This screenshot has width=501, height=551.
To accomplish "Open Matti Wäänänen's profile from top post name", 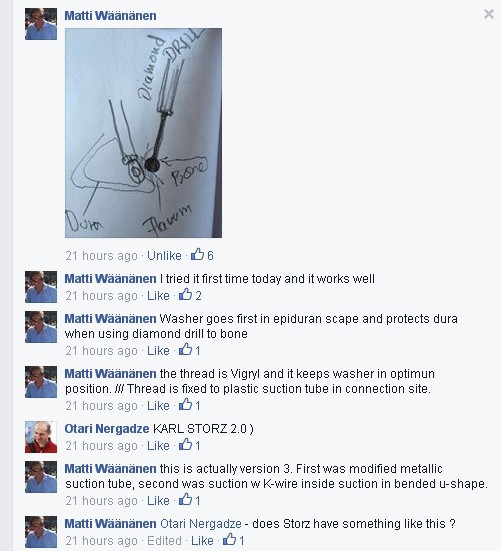I will pyautogui.click(x=110, y=15).
